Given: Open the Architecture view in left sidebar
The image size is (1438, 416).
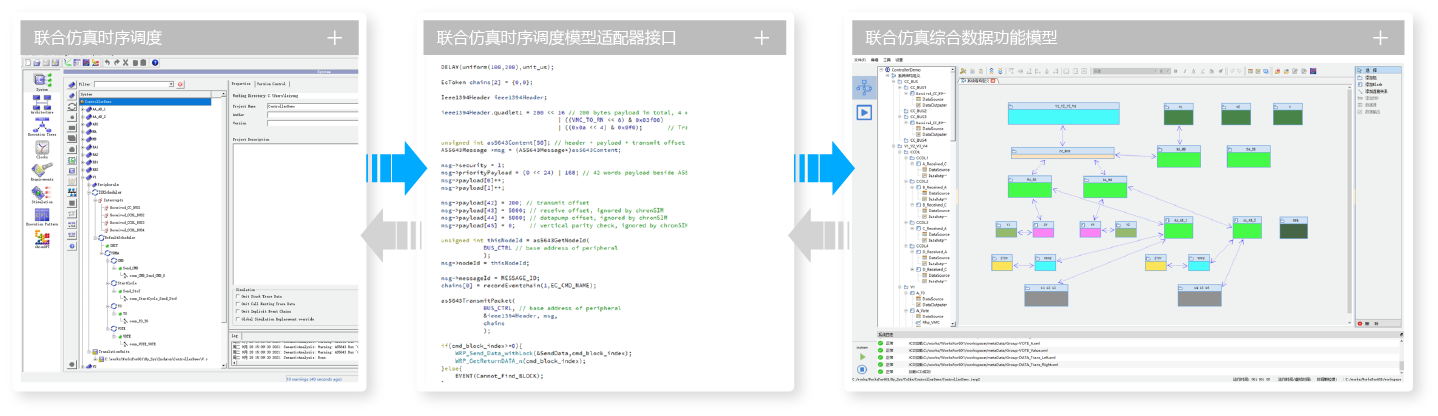Looking at the screenshot, I should point(43,106).
